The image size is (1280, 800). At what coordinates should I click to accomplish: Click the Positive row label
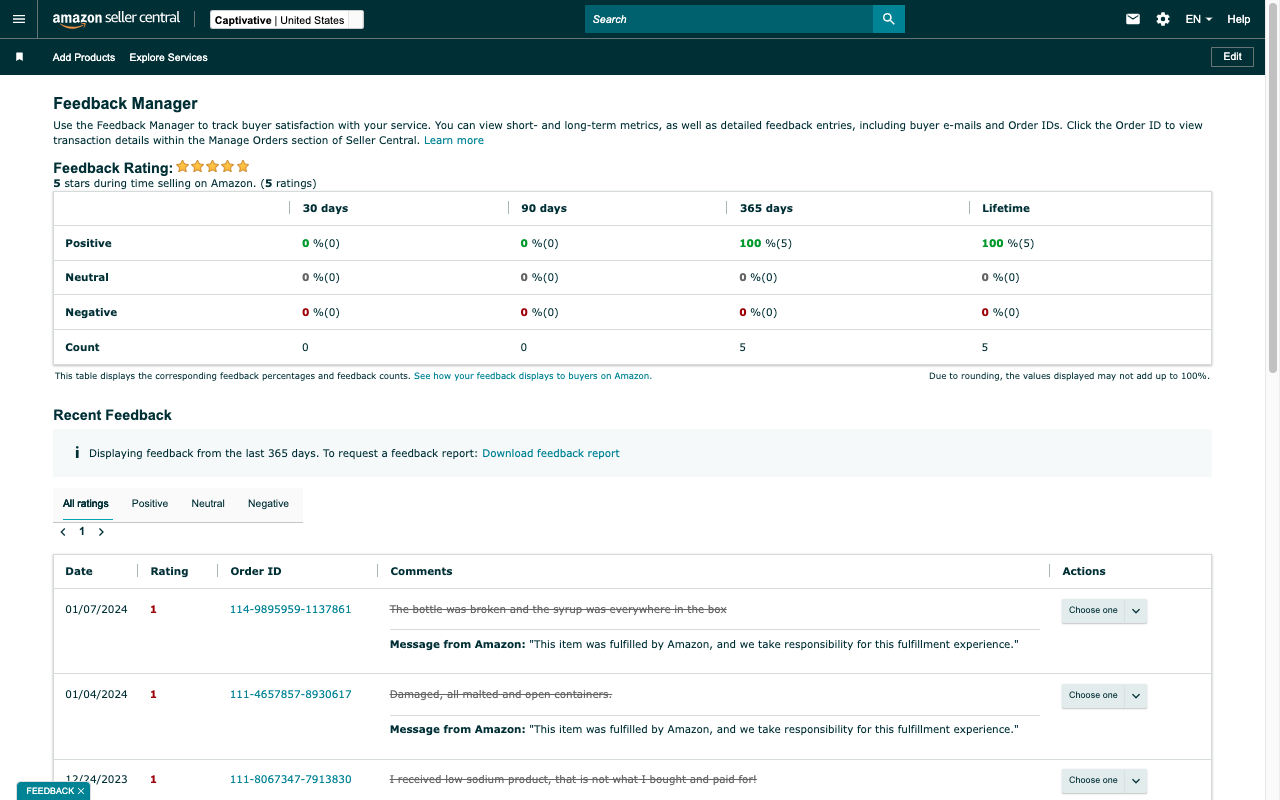point(88,243)
